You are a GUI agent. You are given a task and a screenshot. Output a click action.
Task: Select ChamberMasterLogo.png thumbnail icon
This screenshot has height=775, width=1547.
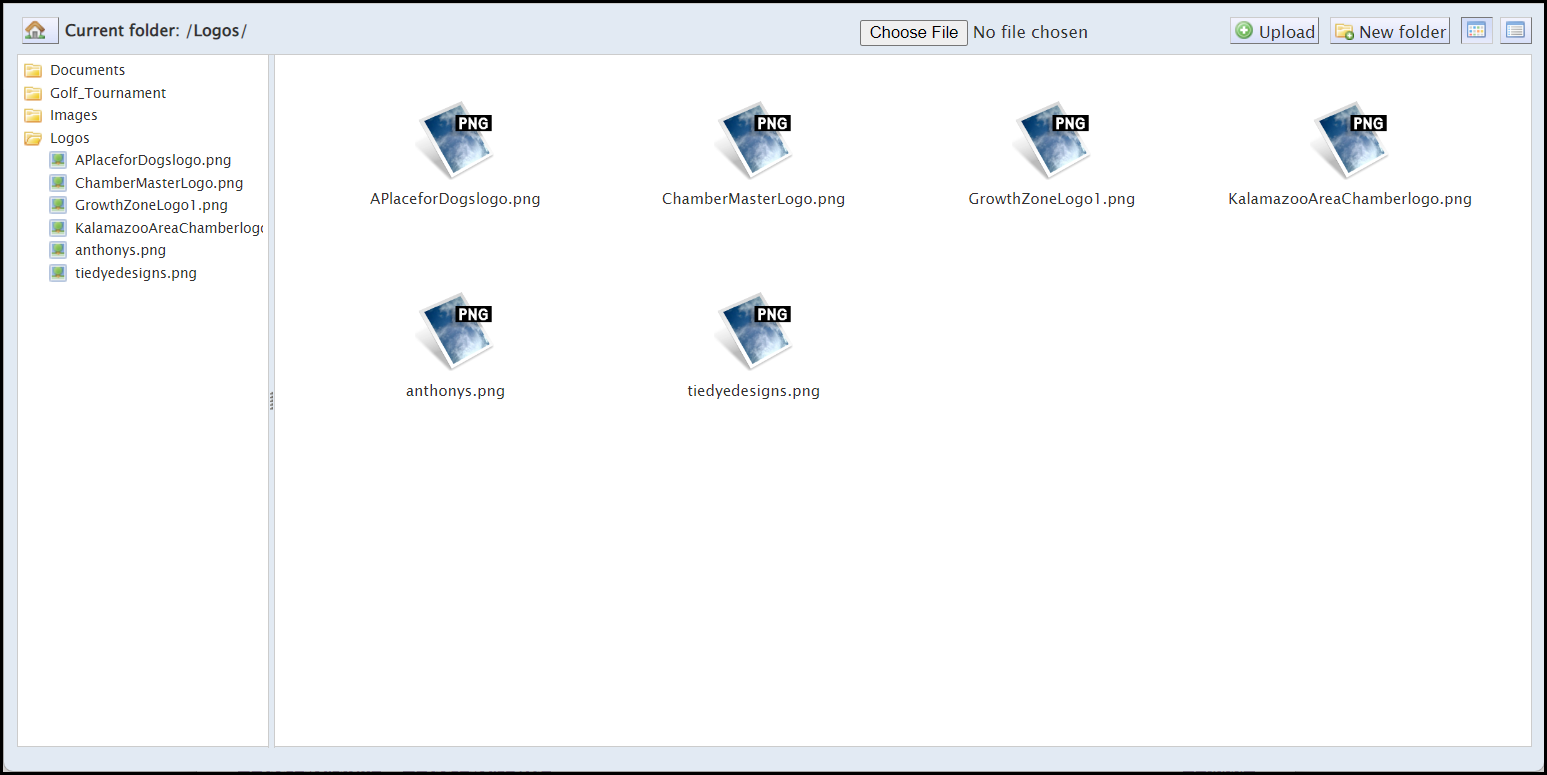(754, 140)
